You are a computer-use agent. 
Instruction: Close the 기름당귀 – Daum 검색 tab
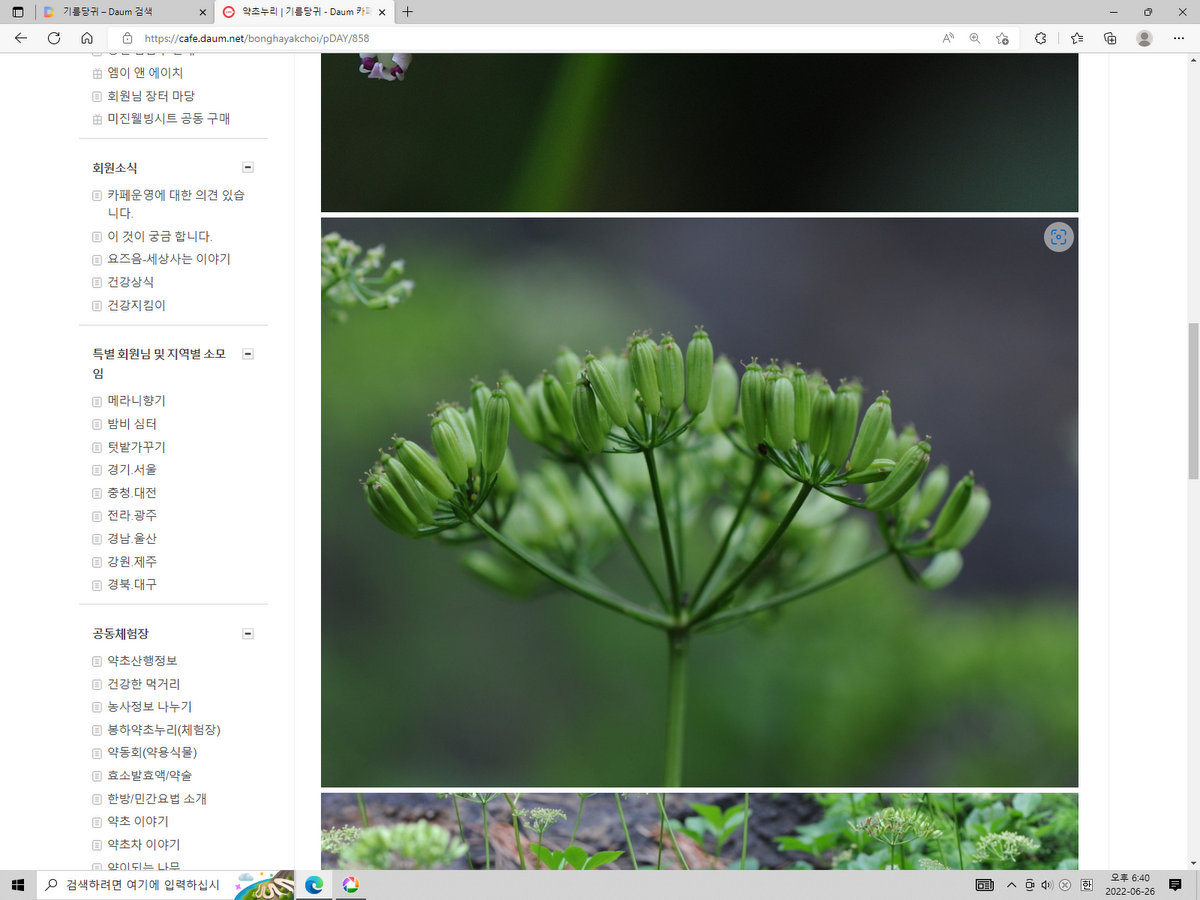point(201,12)
